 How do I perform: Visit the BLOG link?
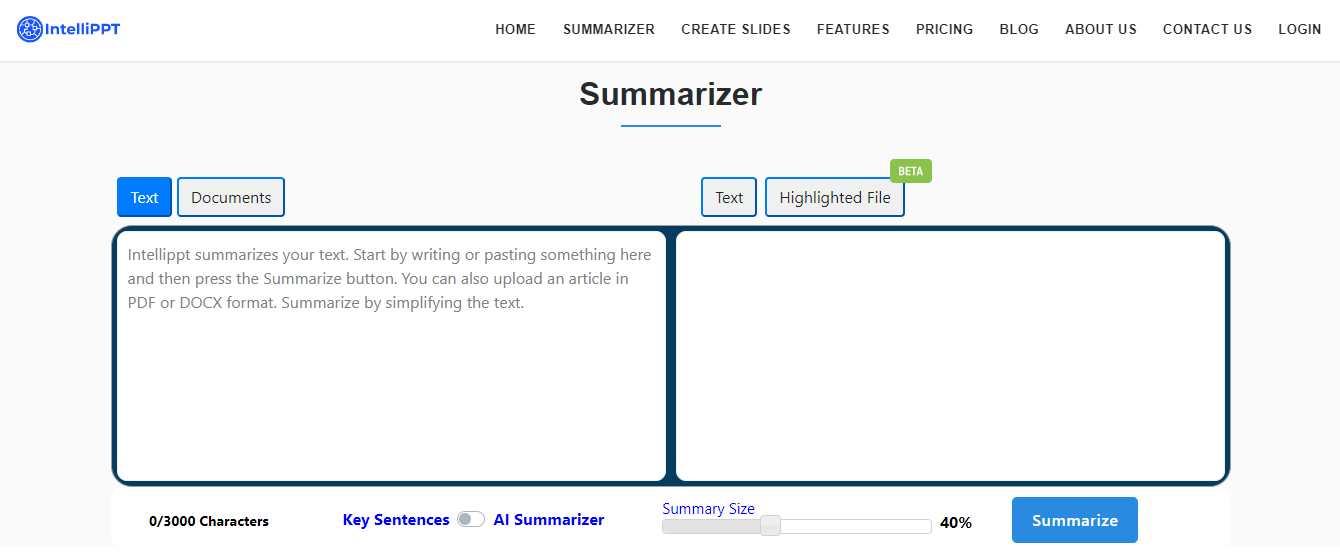click(x=1018, y=29)
